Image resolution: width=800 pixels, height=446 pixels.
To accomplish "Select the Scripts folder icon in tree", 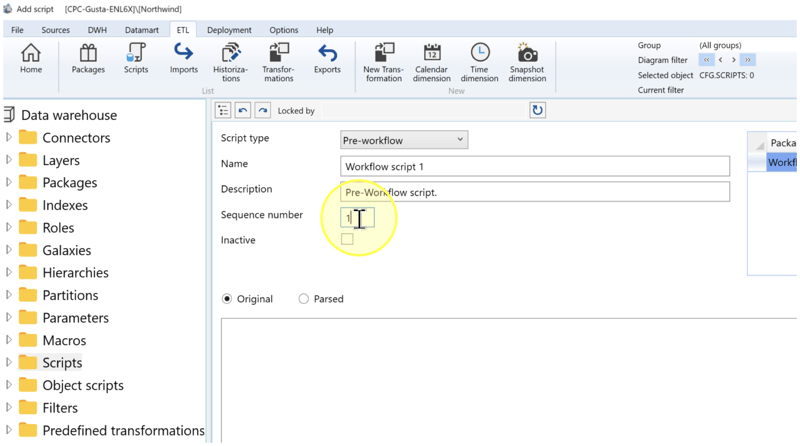I will point(28,362).
